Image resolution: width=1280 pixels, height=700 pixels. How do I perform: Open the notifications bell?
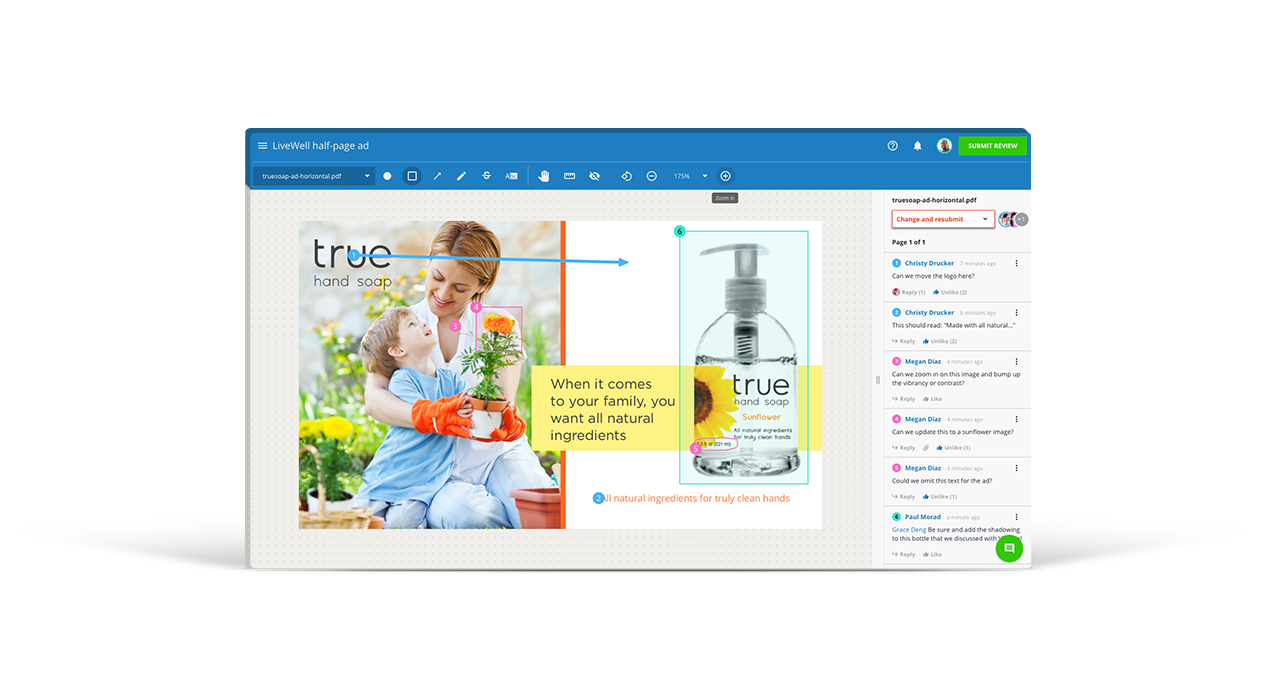click(x=918, y=146)
